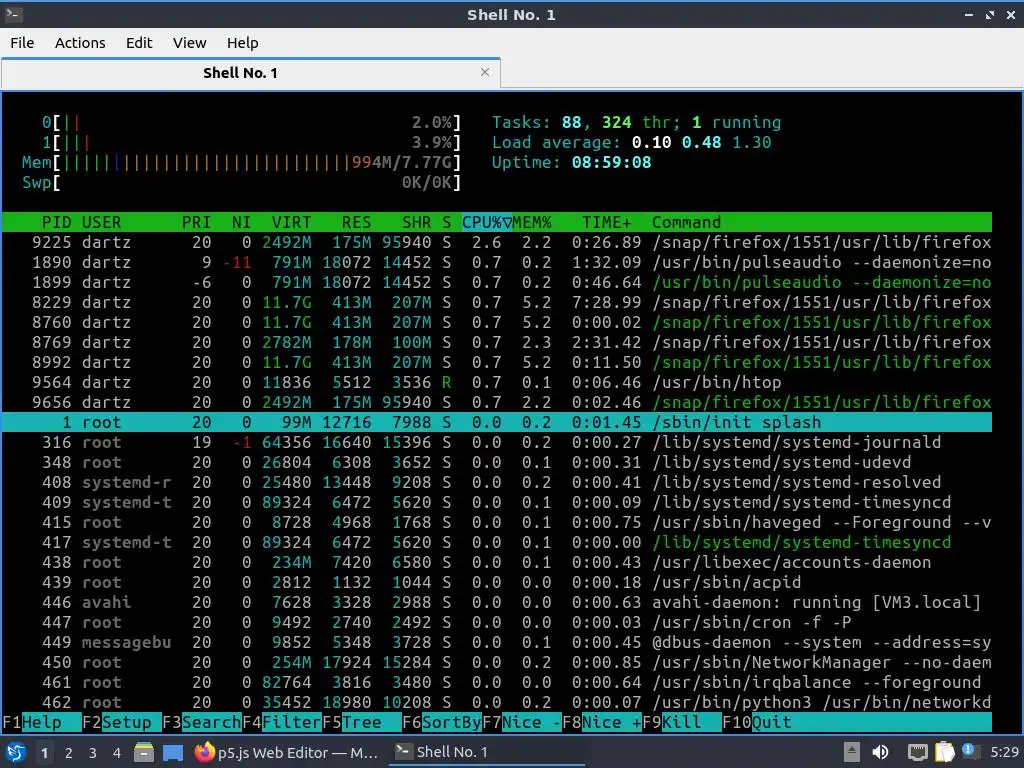Select the /sbin/init splash process row

[497, 422]
